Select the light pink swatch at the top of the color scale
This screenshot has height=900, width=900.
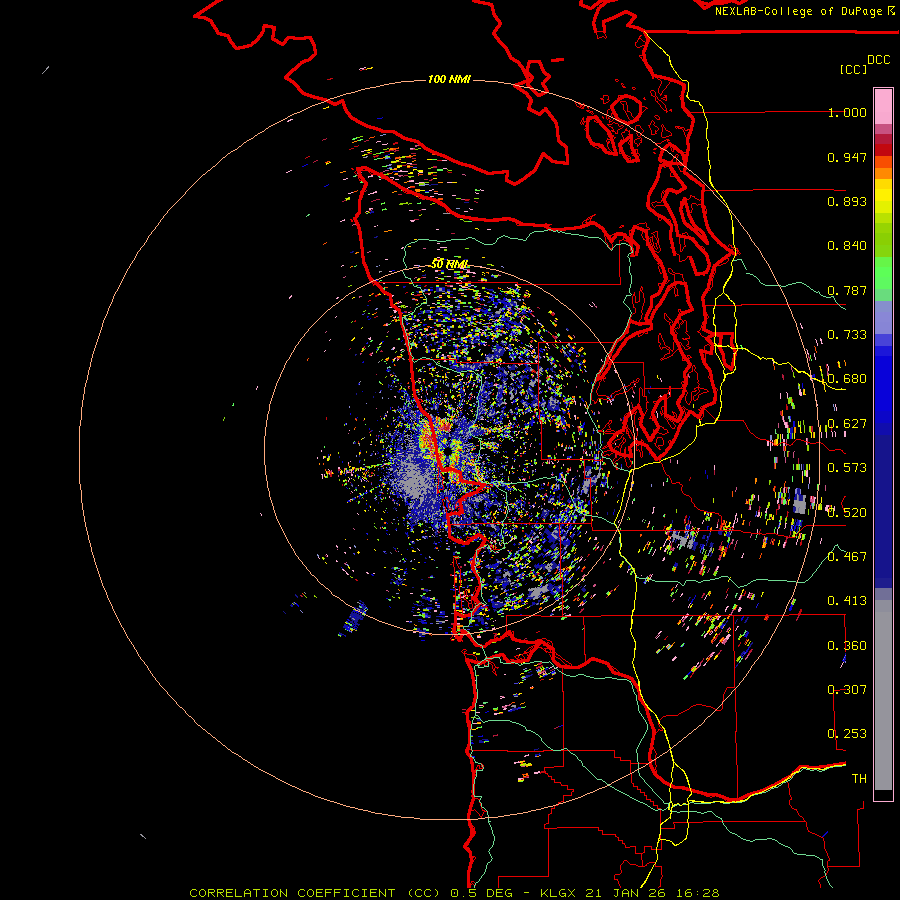tap(883, 106)
